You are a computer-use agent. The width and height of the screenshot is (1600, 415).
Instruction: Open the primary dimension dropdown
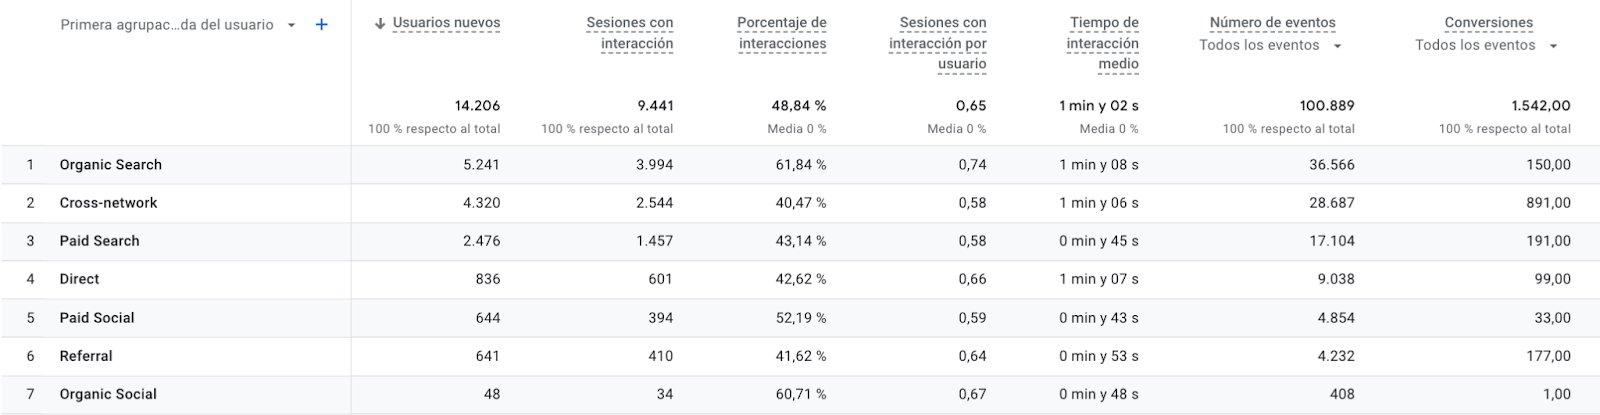[291, 25]
